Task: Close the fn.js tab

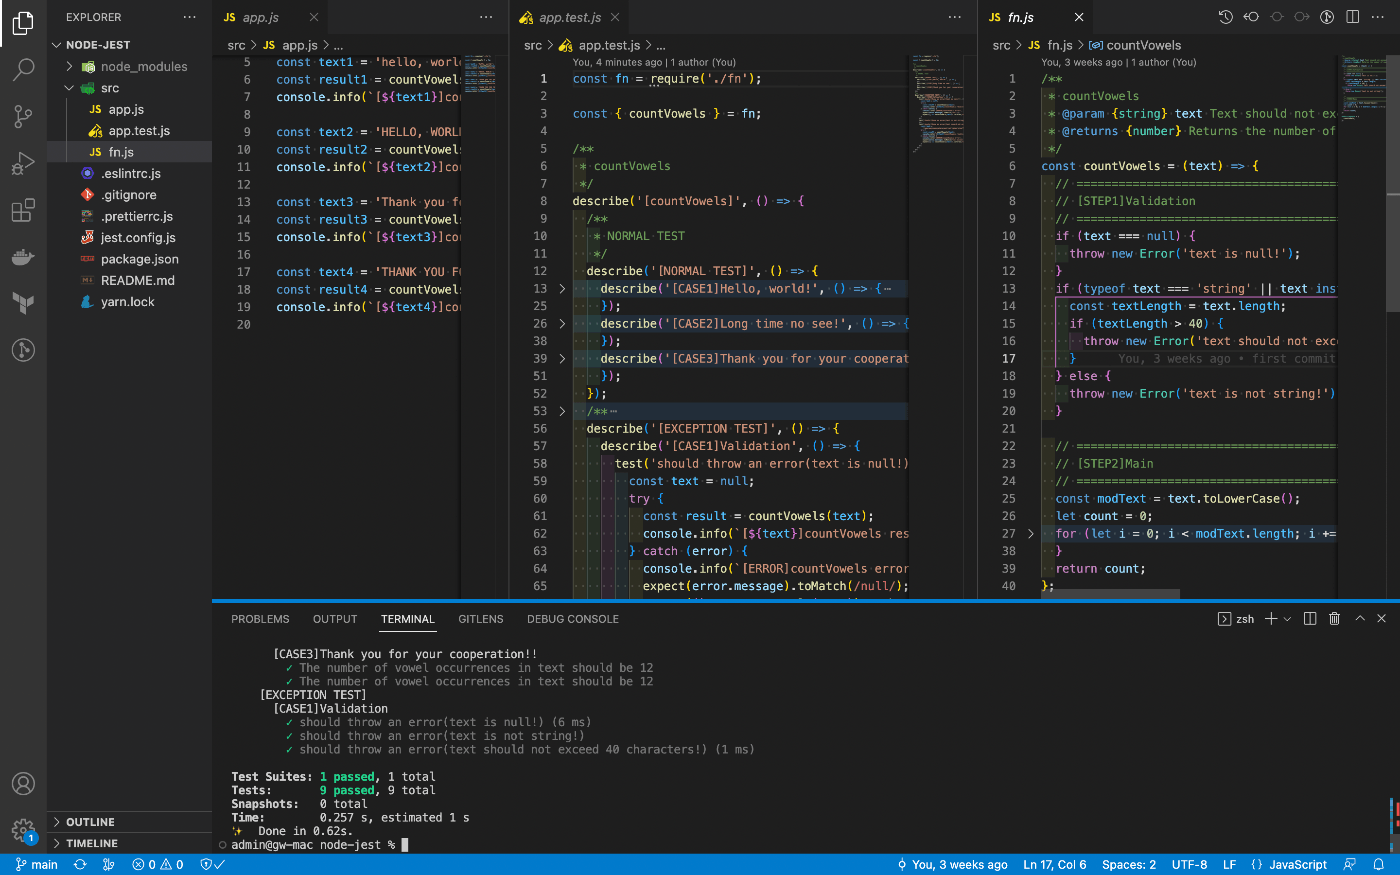Action: pos(1079,17)
